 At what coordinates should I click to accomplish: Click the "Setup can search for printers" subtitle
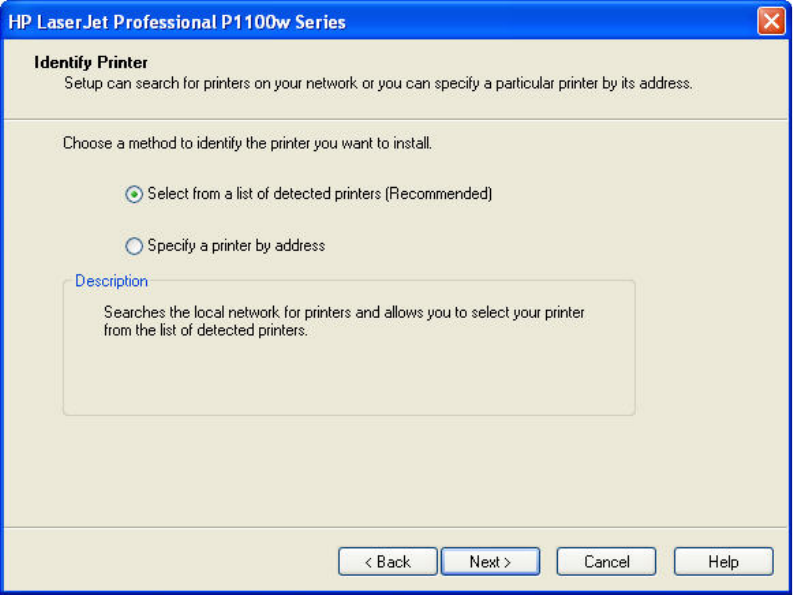click(x=377, y=83)
